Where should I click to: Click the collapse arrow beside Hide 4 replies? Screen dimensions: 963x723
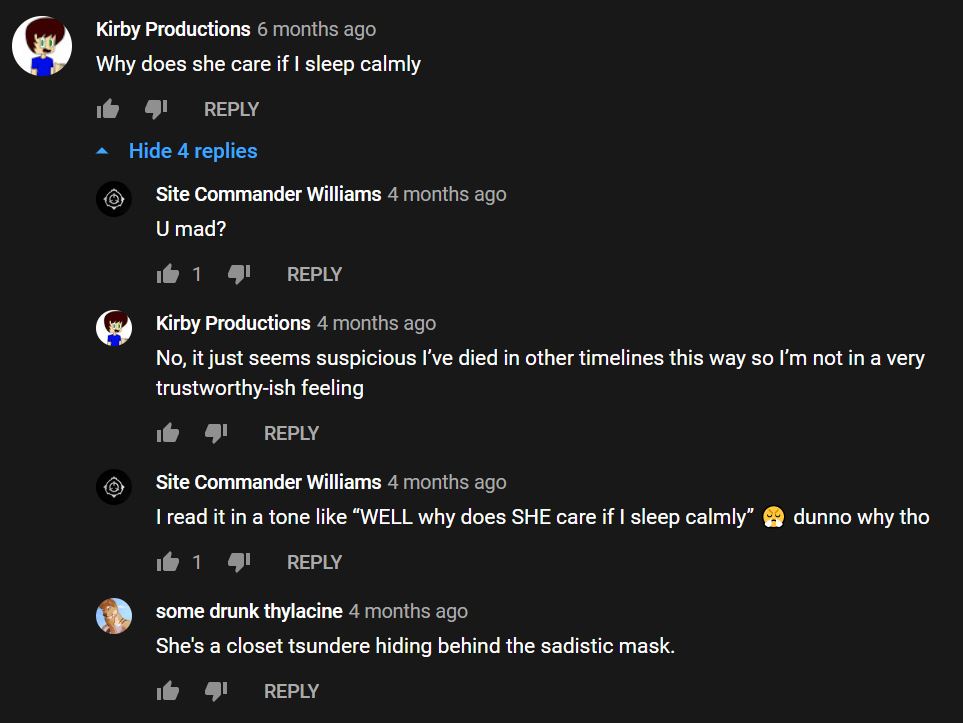pyautogui.click(x=103, y=151)
